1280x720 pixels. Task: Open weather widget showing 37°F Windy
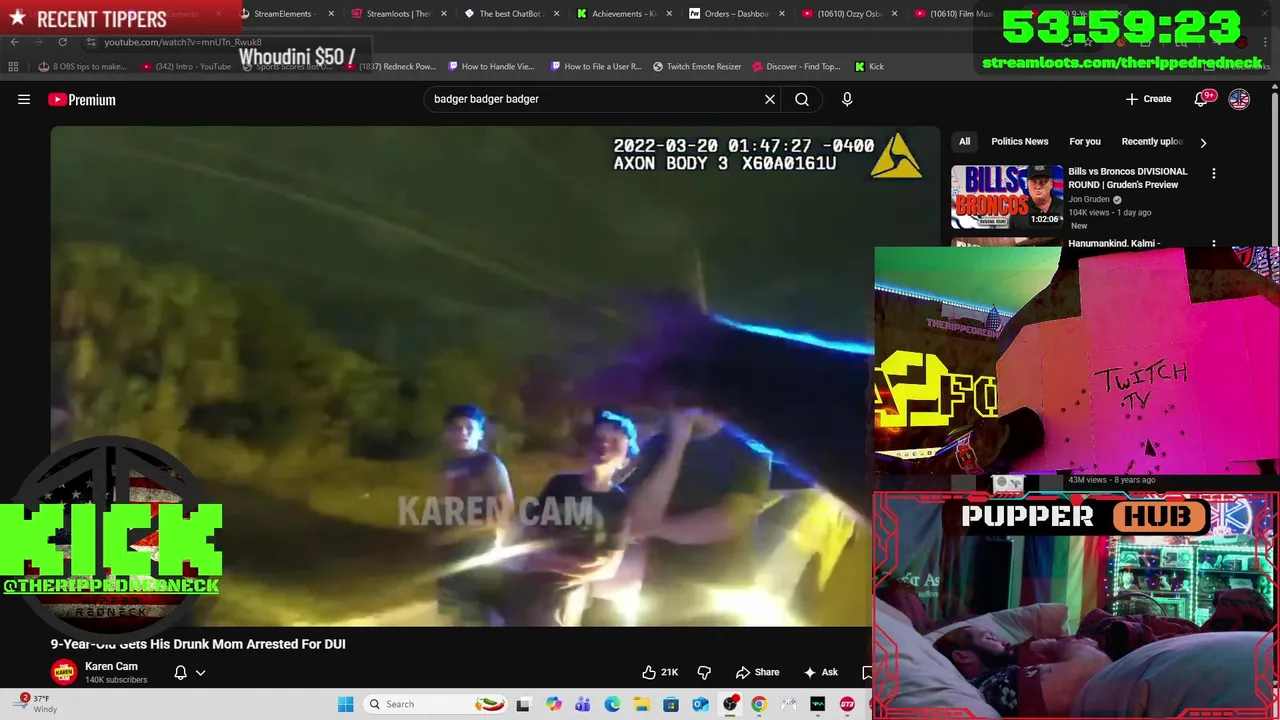[x=35, y=704]
